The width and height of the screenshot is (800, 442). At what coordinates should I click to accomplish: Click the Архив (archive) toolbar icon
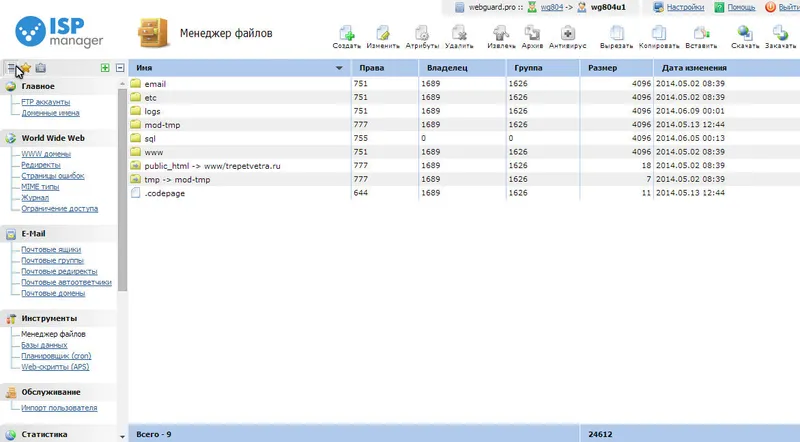[532, 34]
